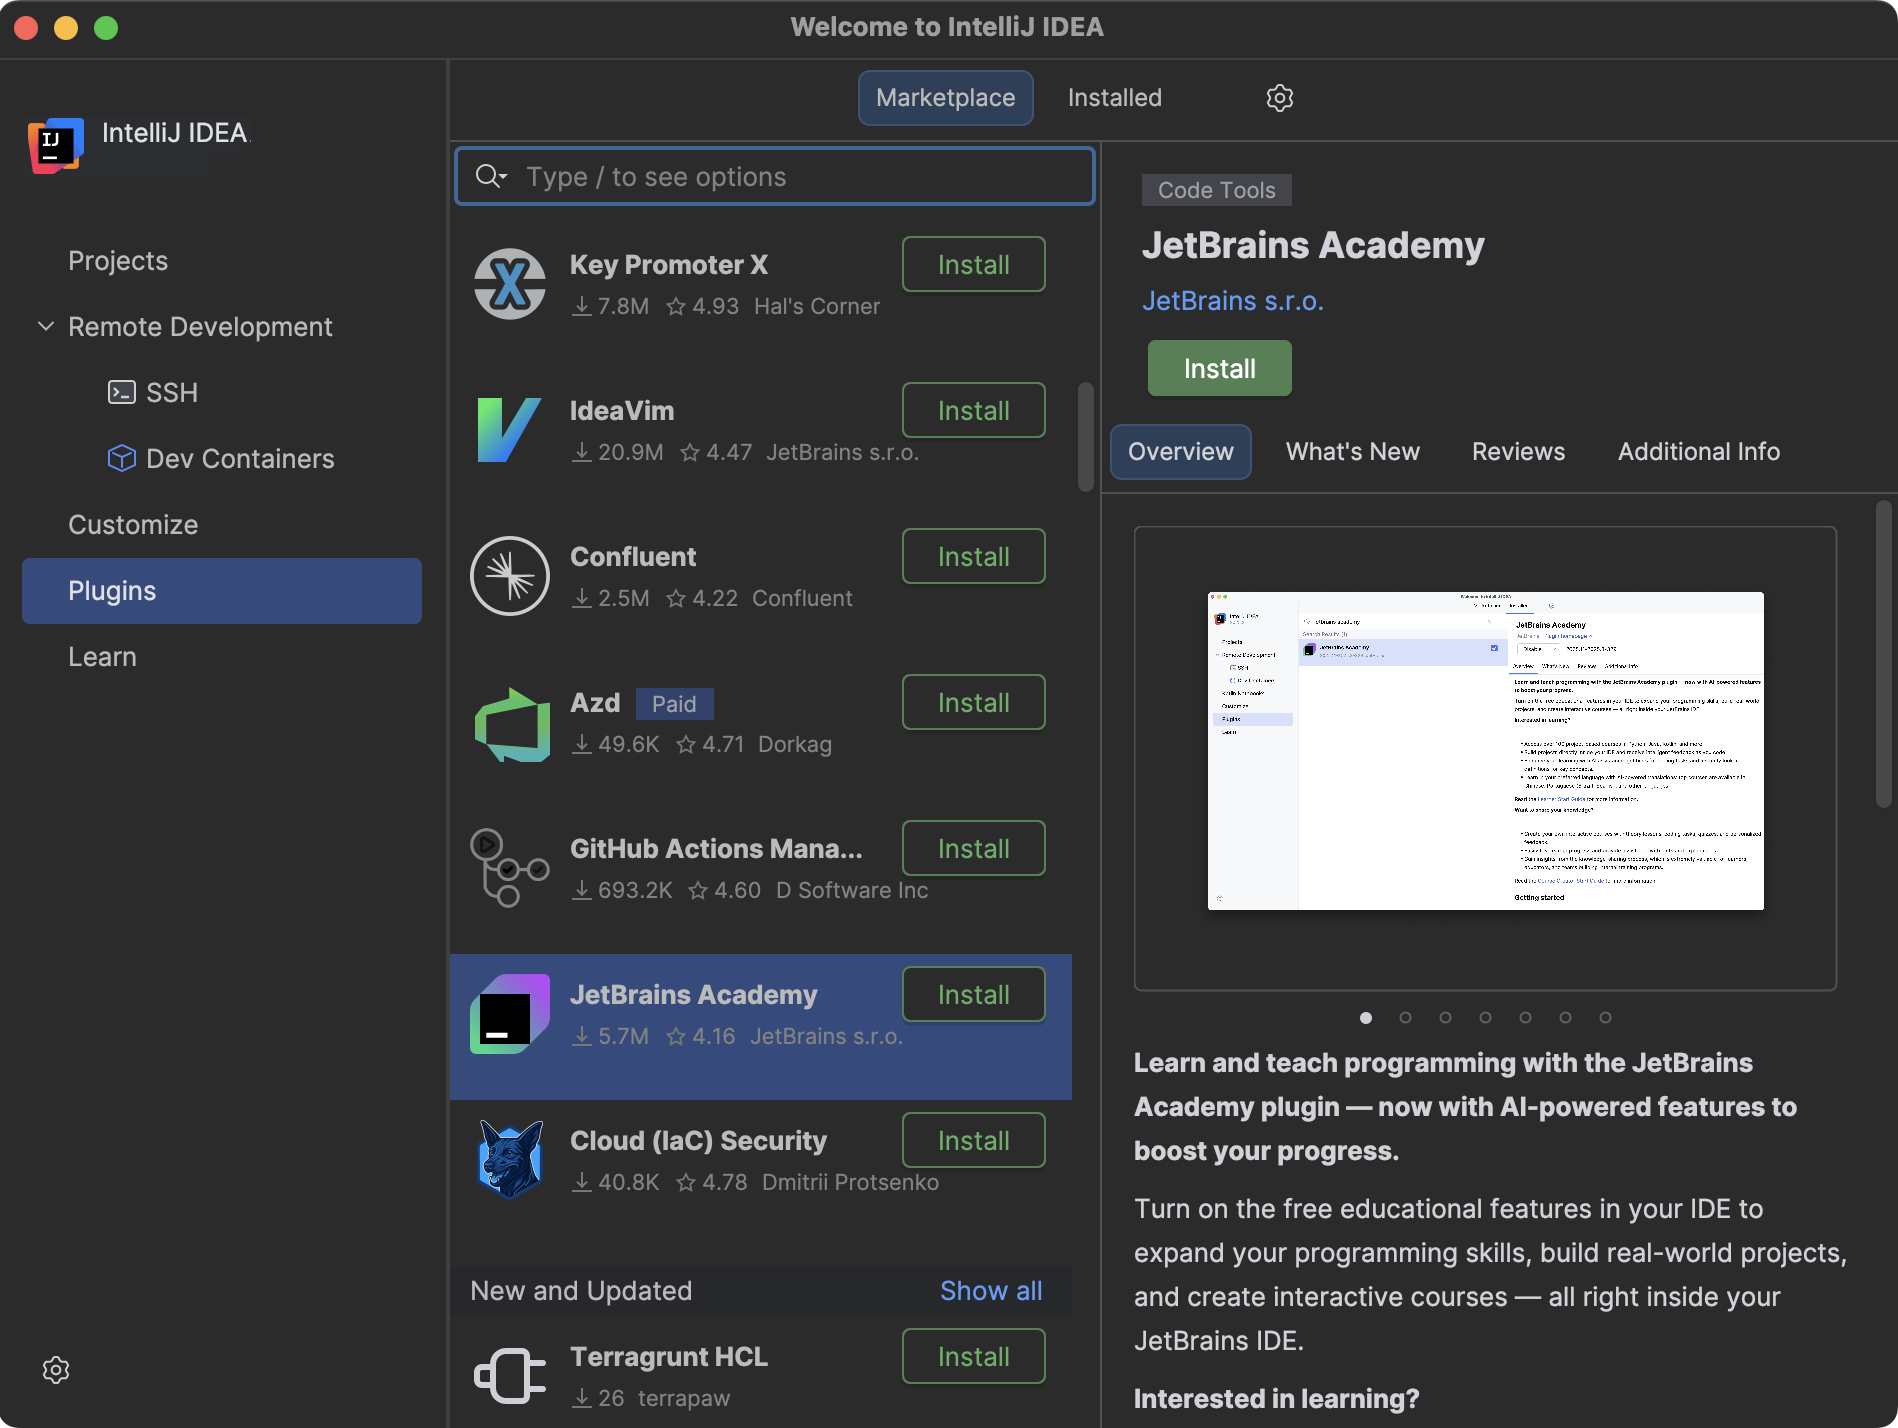Select Plugins in the sidebar
Image resolution: width=1898 pixels, height=1428 pixels.
pos(222,591)
